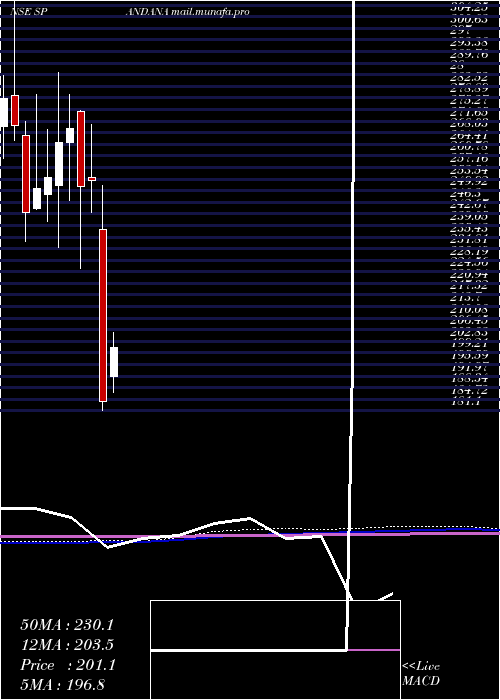Click the 220.94 price axis label
Viewport: 500px width, 700px height.
469,275
